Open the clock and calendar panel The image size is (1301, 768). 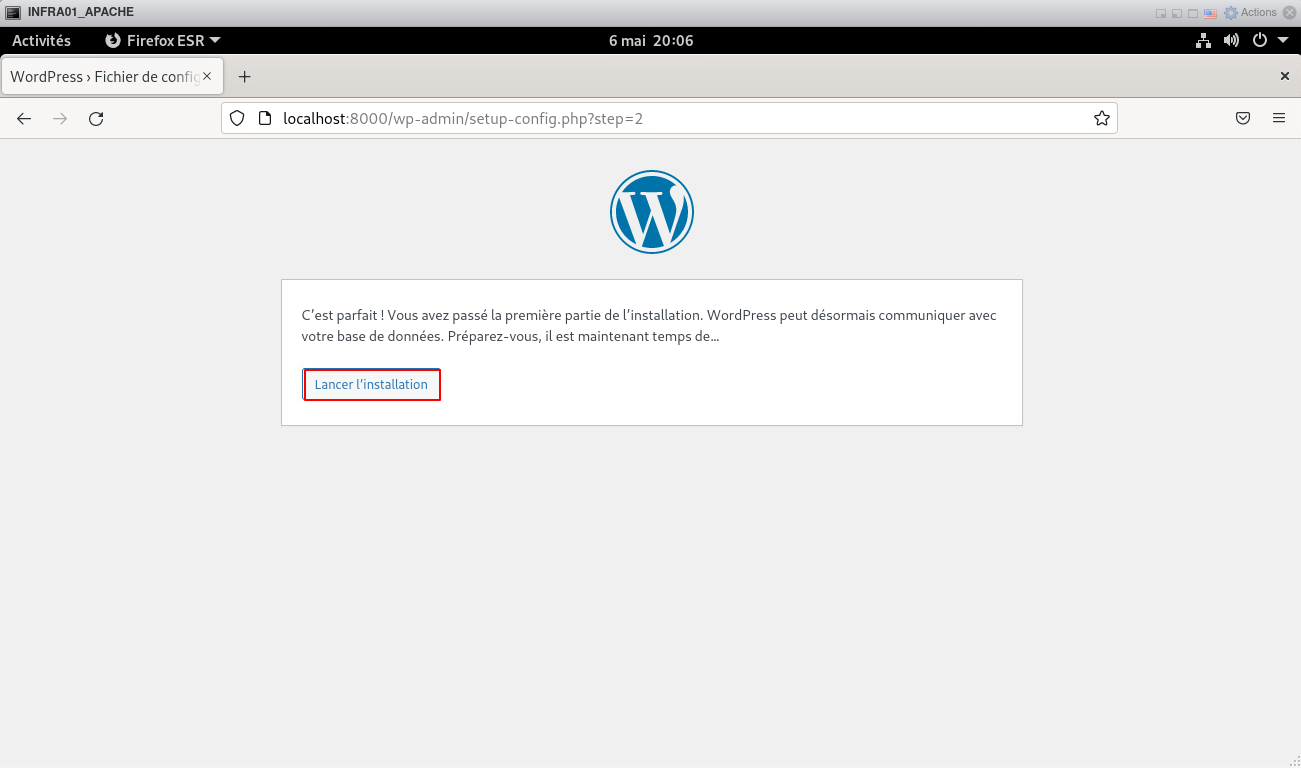pos(650,41)
